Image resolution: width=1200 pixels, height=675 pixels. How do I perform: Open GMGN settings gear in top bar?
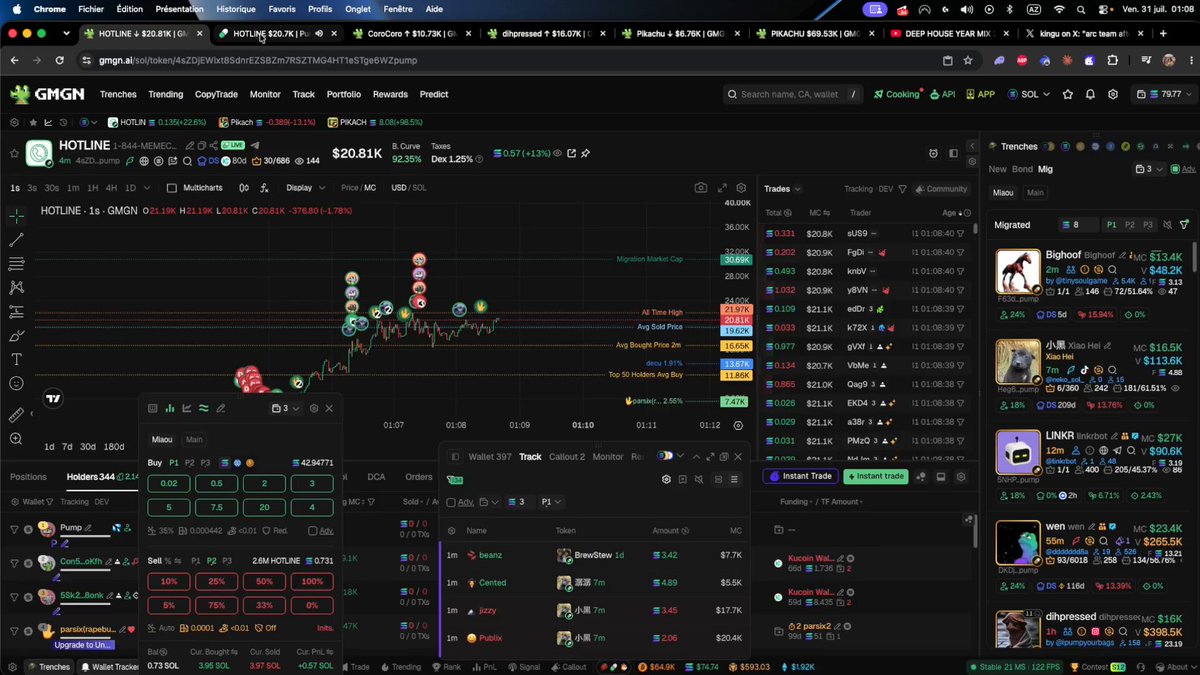[1113, 94]
